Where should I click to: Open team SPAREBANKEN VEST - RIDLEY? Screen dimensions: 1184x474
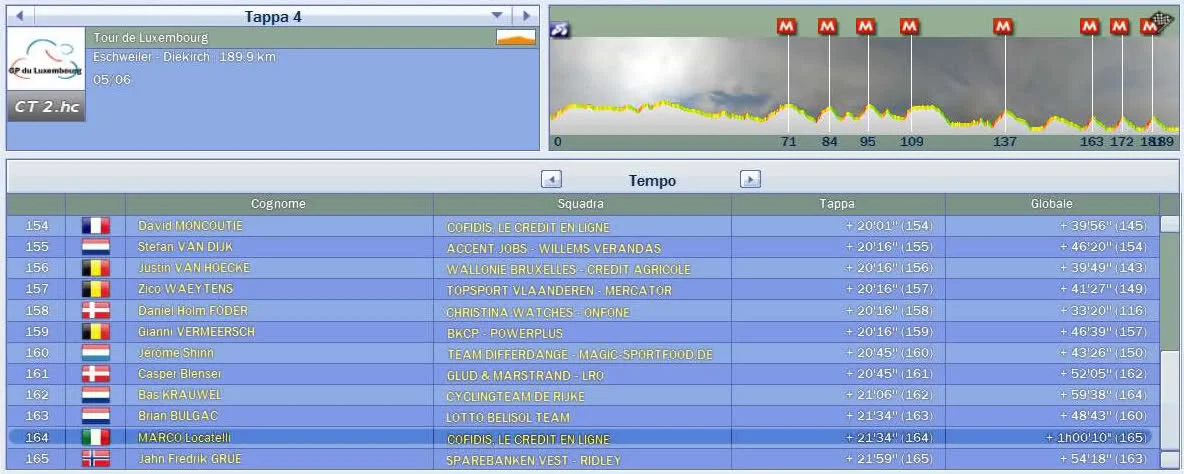(x=534, y=460)
